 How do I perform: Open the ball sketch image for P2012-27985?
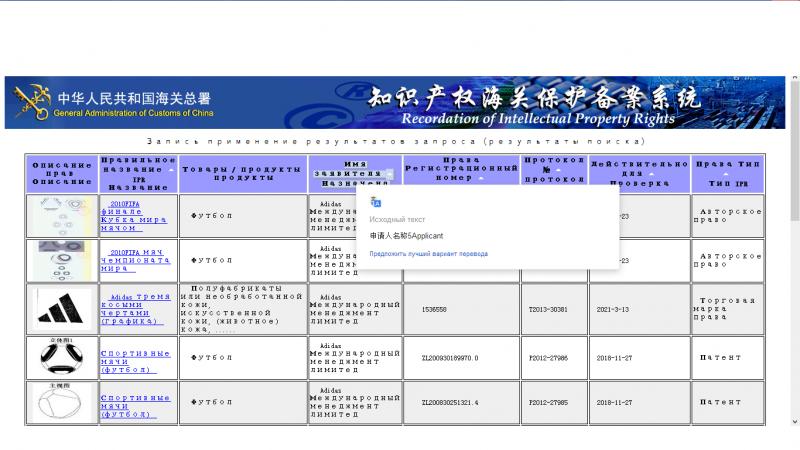click(61, 402)
